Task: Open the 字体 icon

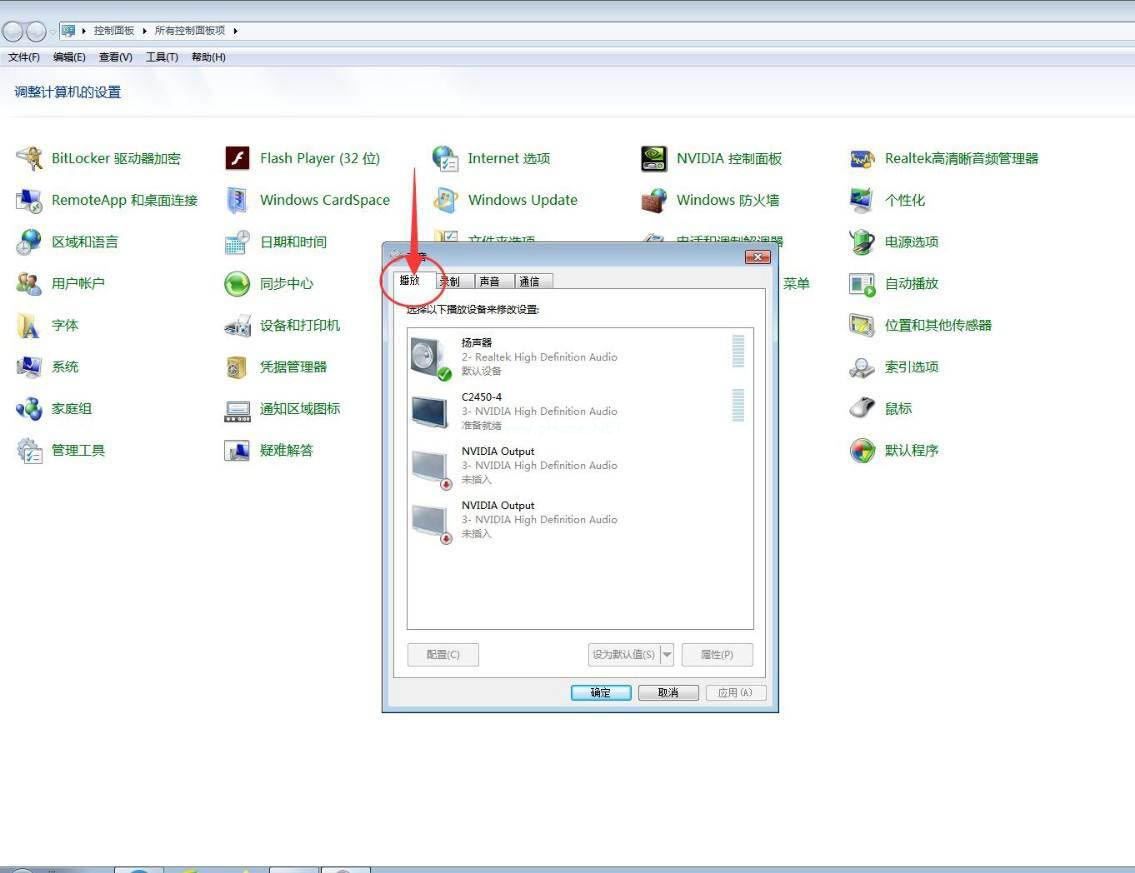Action: point(30,325)
